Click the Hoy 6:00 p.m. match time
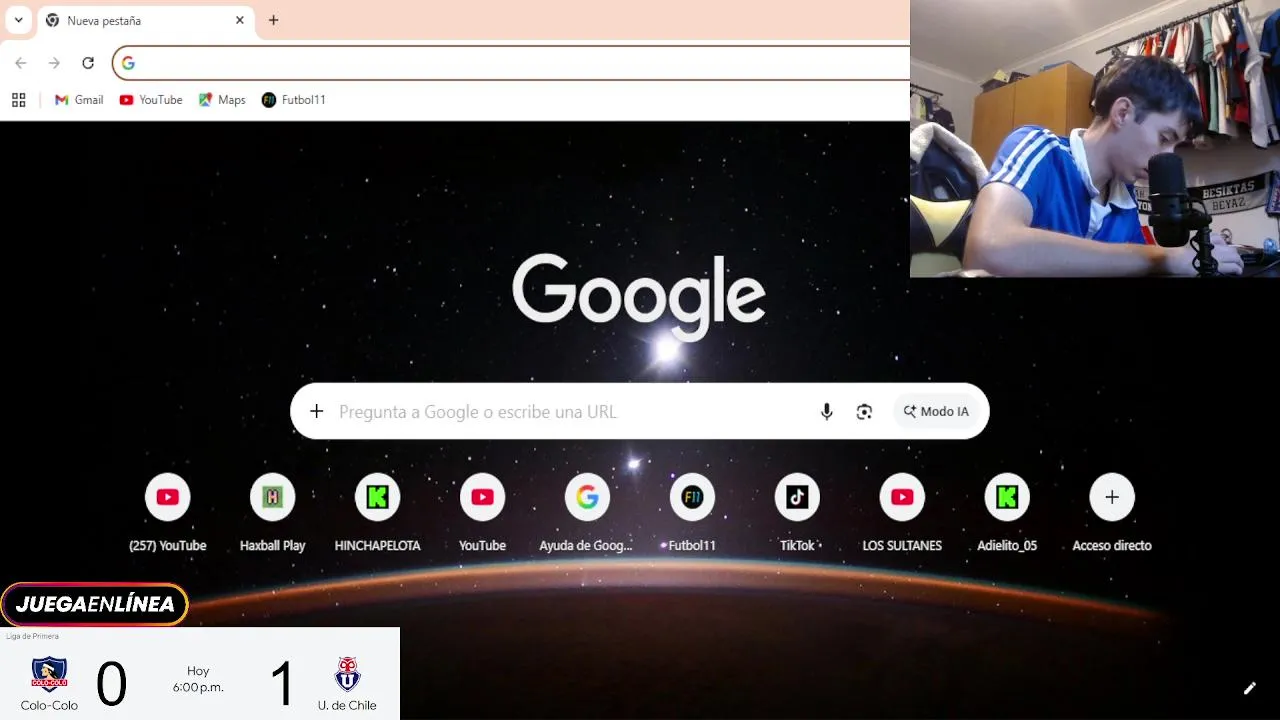The width and height of the screenshot is (1280, 720). click(198, 679)
